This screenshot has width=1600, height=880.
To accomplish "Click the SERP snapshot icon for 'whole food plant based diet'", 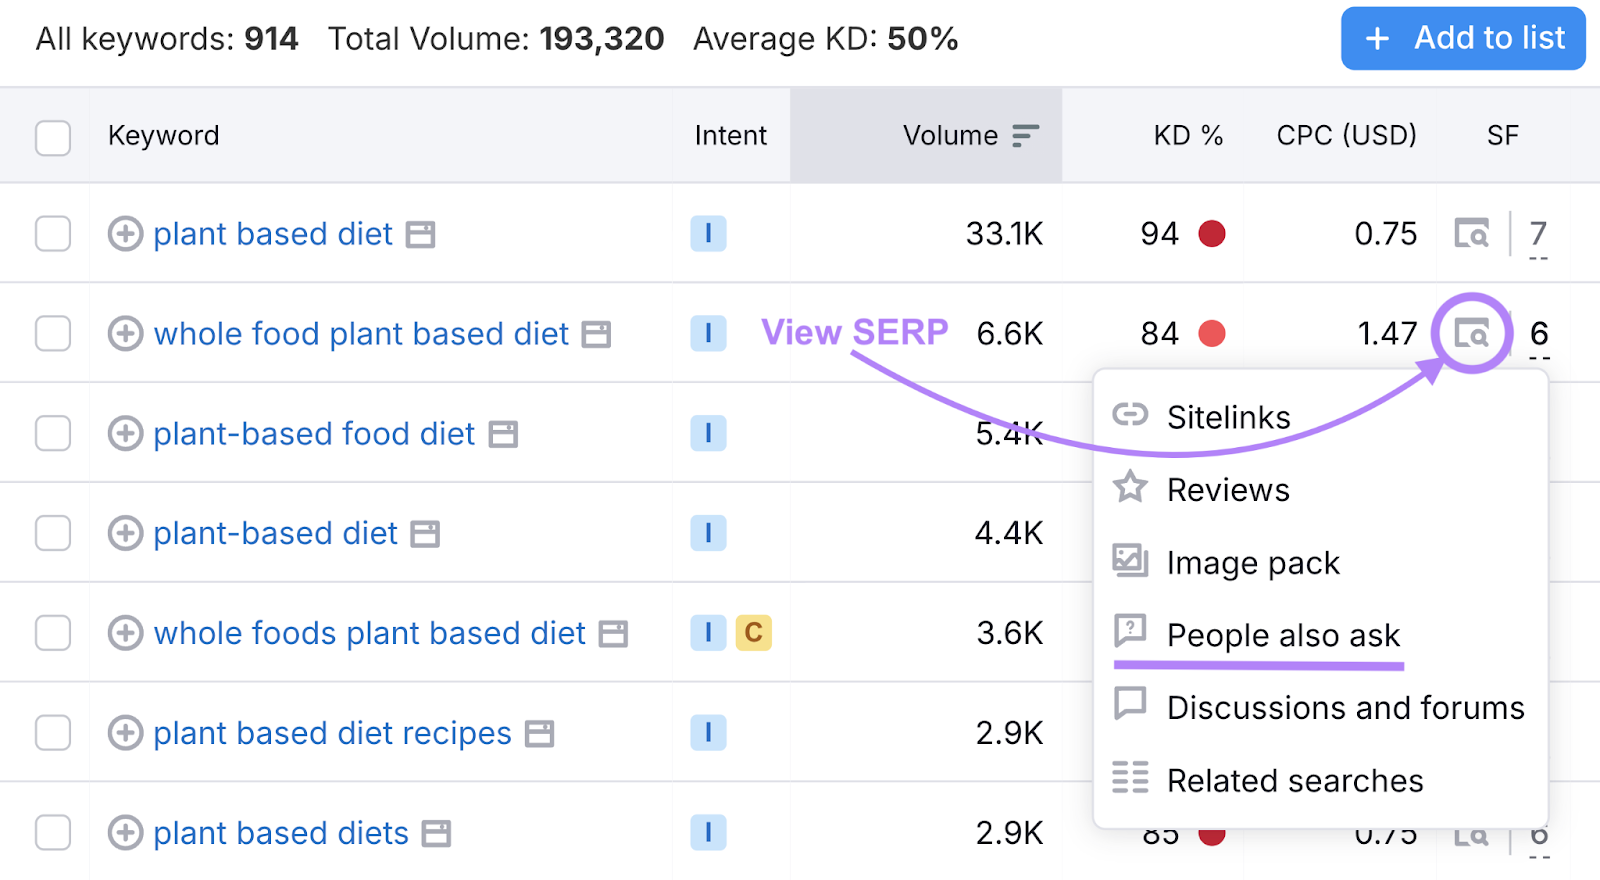I will [x=1471, y=333].
